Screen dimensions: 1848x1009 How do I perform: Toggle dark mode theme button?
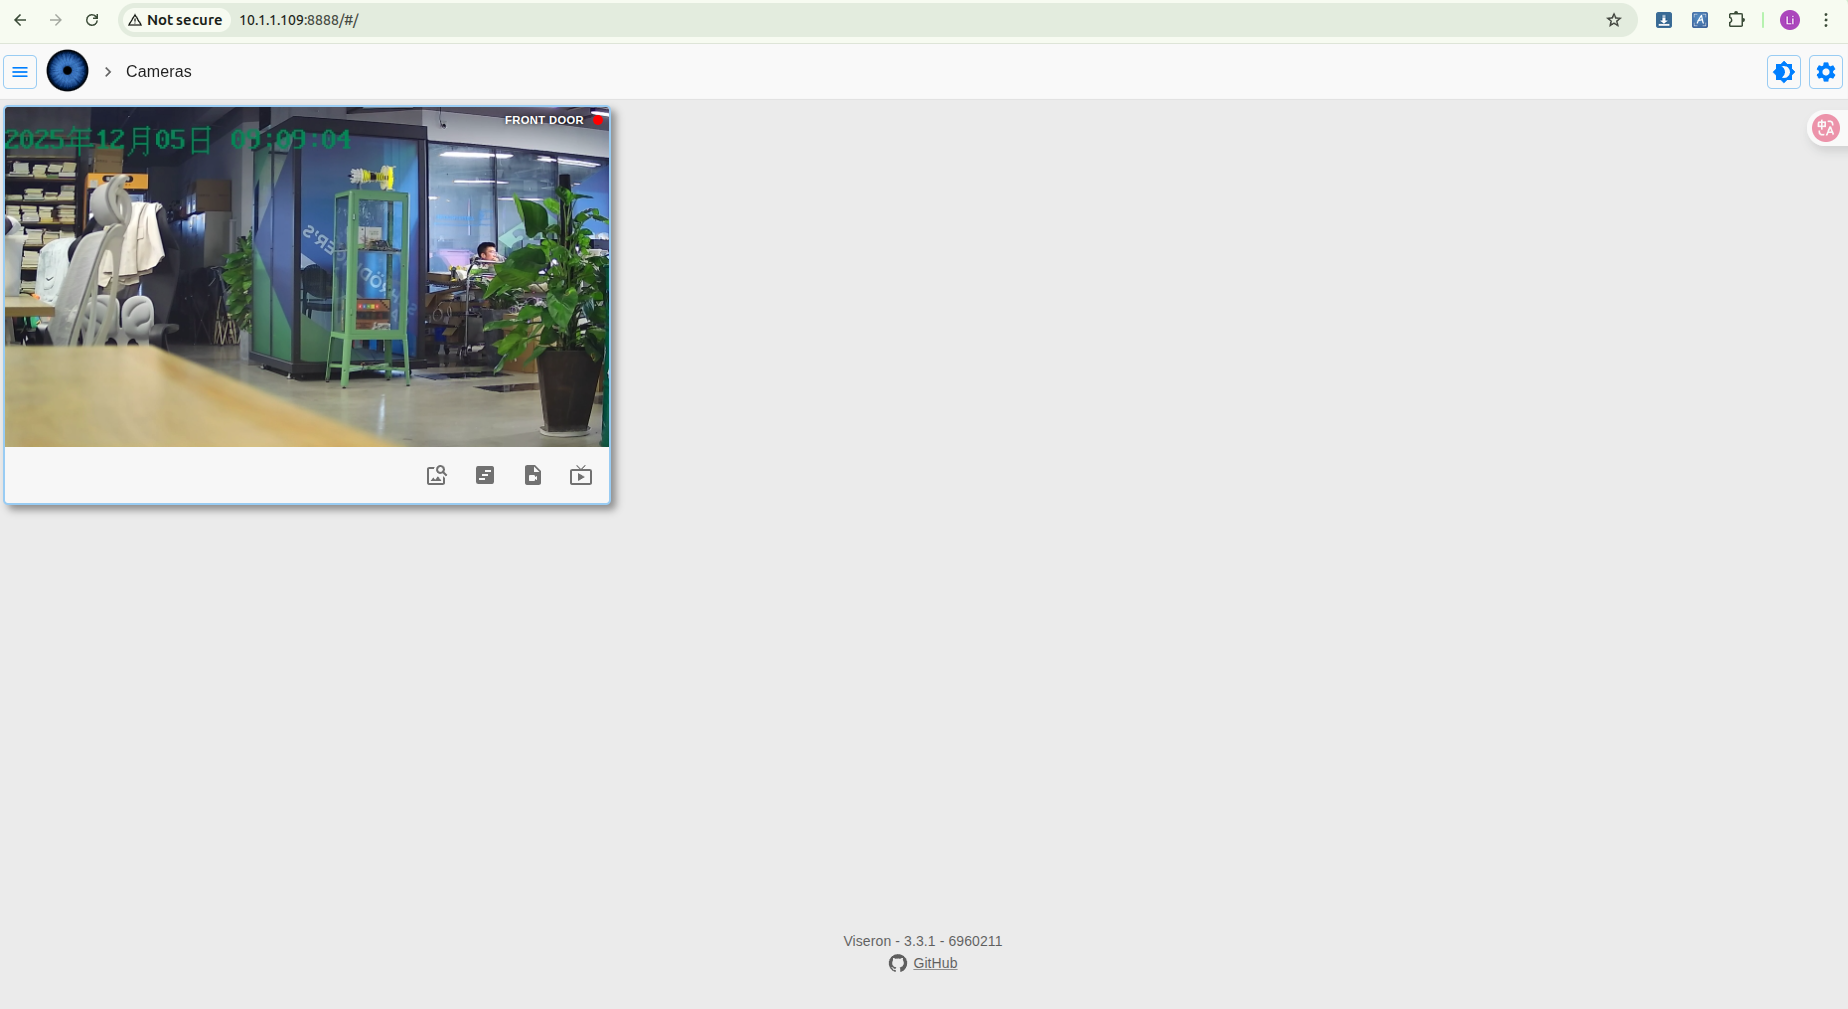click(x=1784, y=72)
